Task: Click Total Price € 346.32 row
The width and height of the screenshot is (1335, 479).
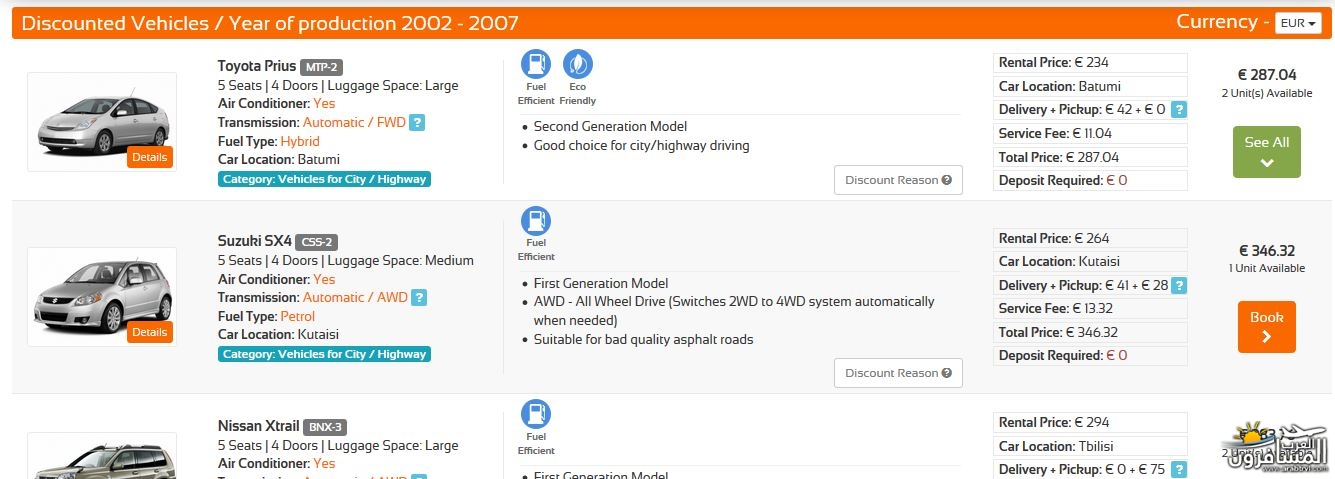Action: click(1090, 332)
